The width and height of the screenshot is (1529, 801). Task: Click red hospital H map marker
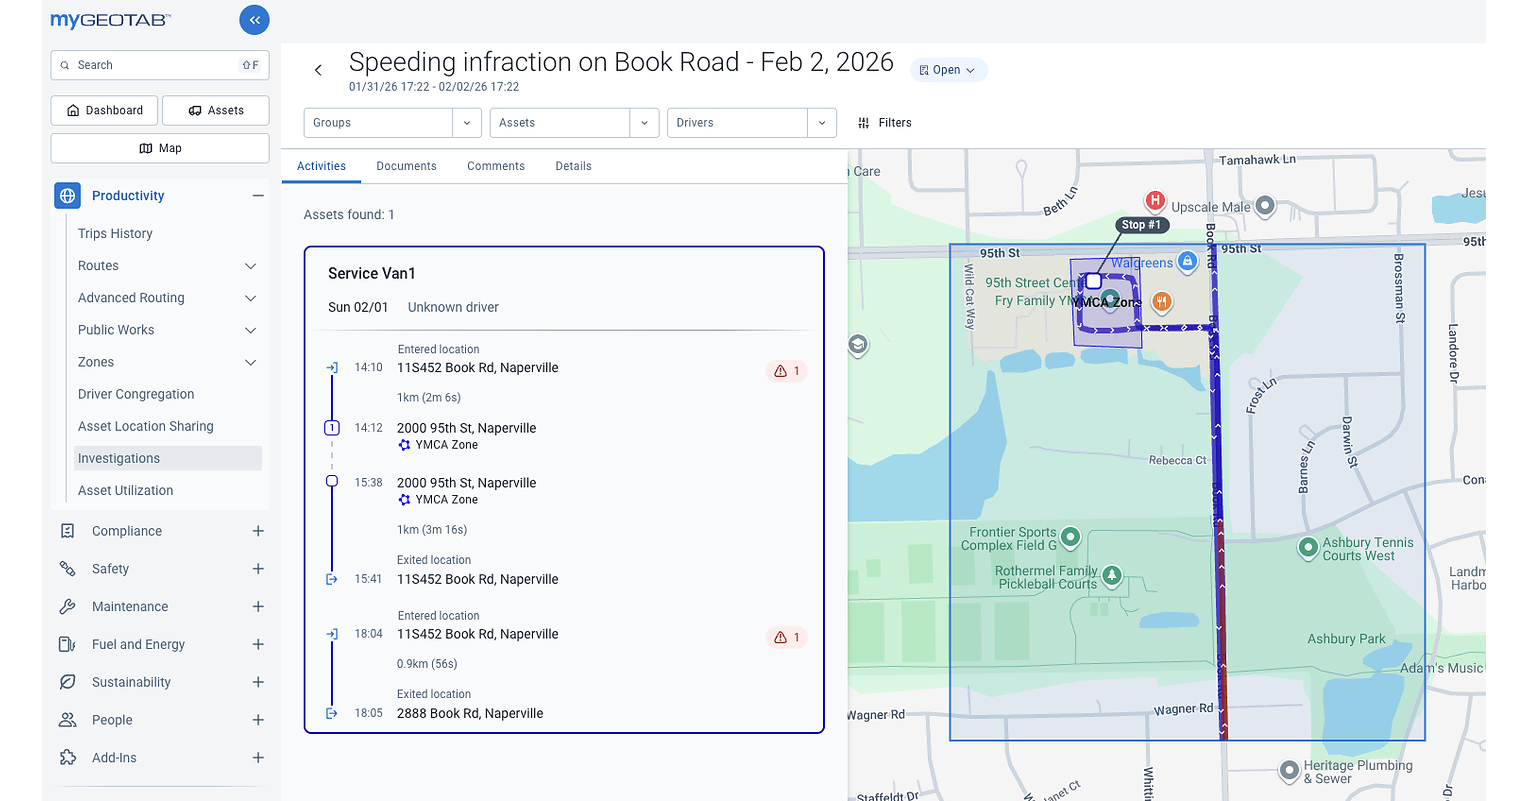click(1155, 200)
